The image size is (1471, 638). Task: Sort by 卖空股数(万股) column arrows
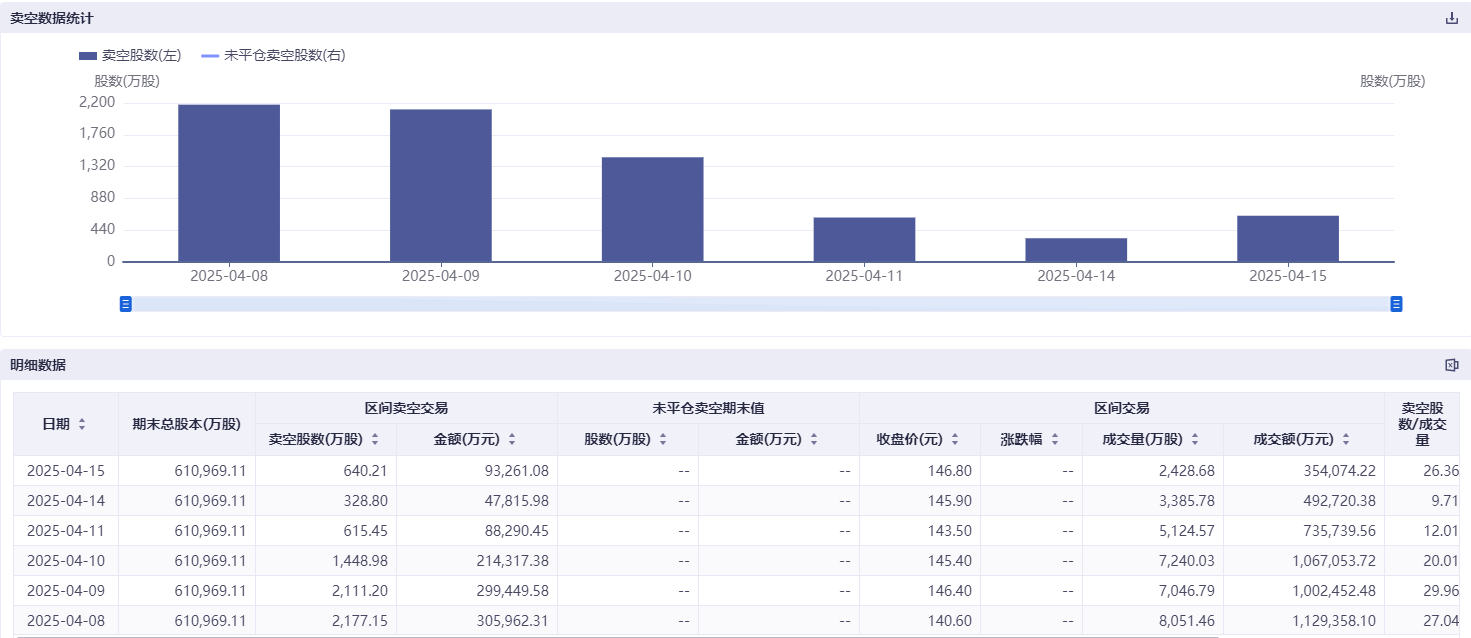pos(375,439)
